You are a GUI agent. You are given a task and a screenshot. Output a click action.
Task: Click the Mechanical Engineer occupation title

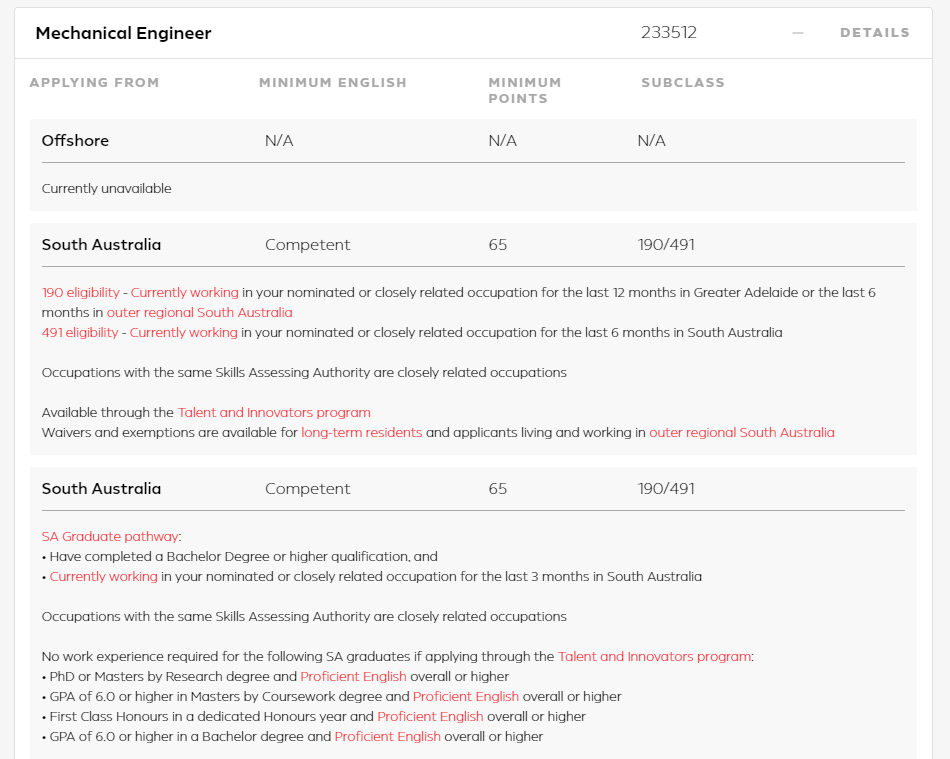click(123, 33)
